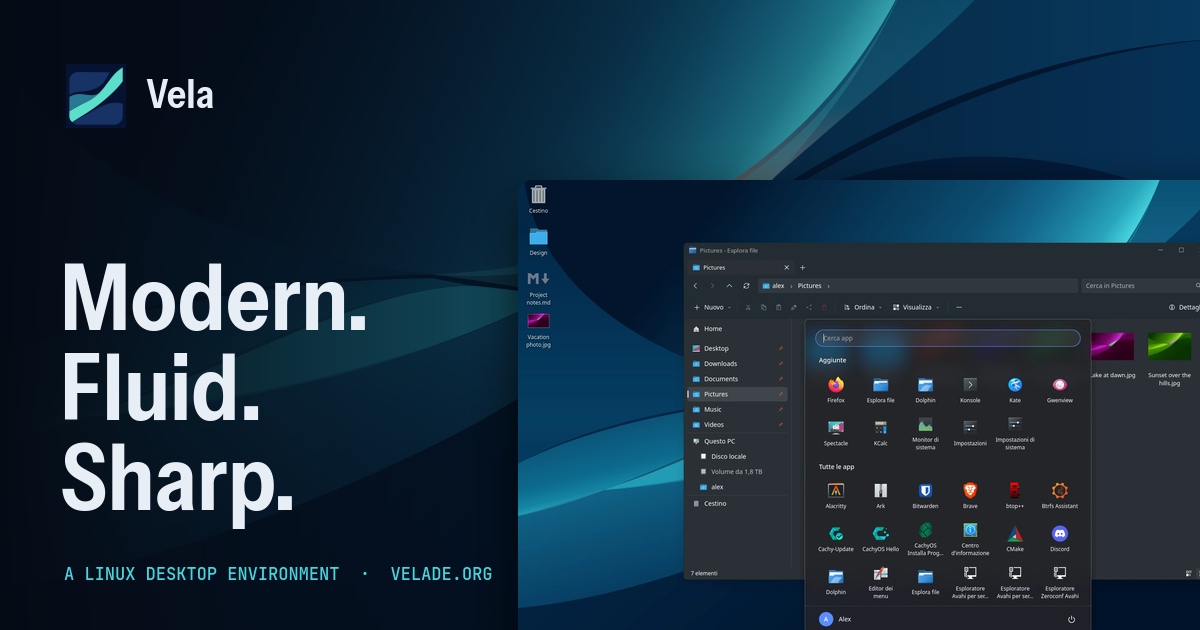Screen dimensions: 1200x630
Task: Click the back arrow in Esplora file
Action: pos(696,286)
